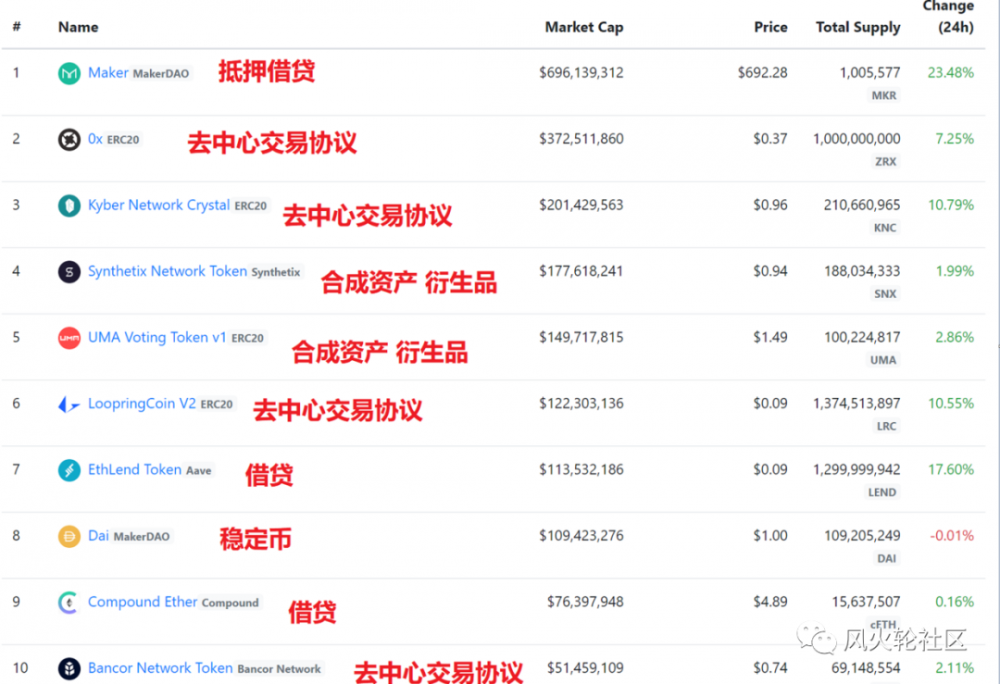Sort by the Price column header
1000x684 pixels.
tap(771, 27)
